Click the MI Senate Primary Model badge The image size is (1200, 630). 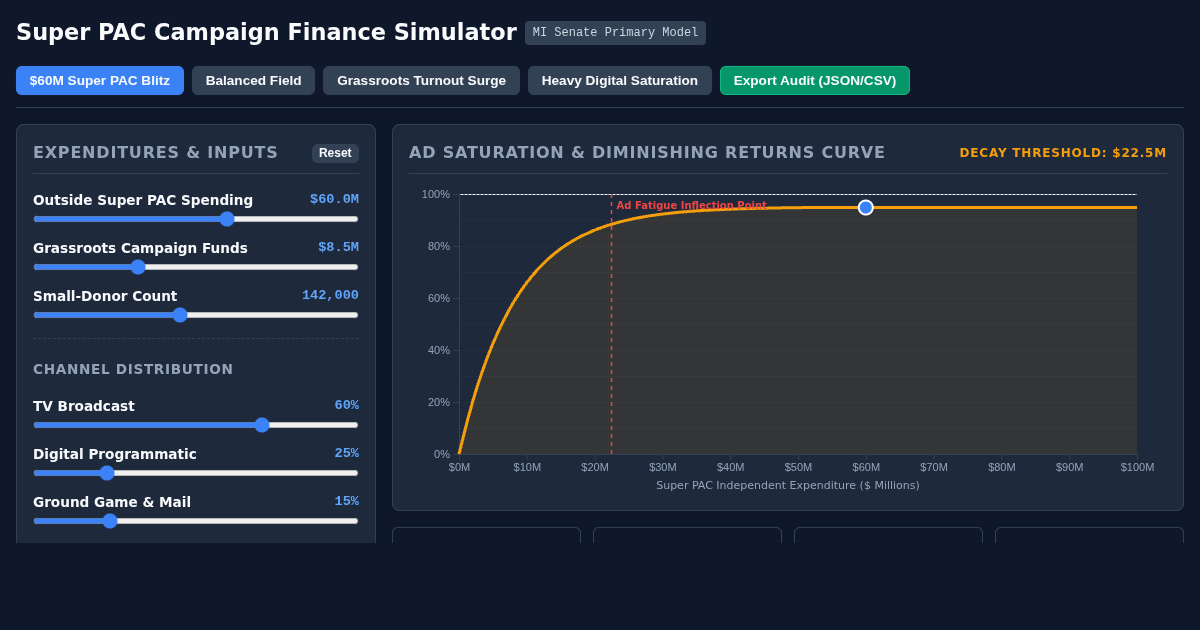615,33
